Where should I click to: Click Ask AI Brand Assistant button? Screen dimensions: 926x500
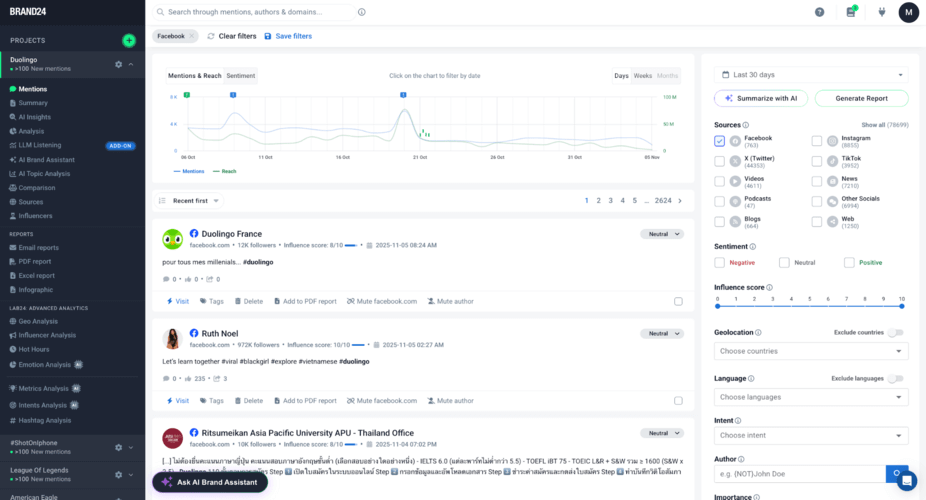pos(210,482)
